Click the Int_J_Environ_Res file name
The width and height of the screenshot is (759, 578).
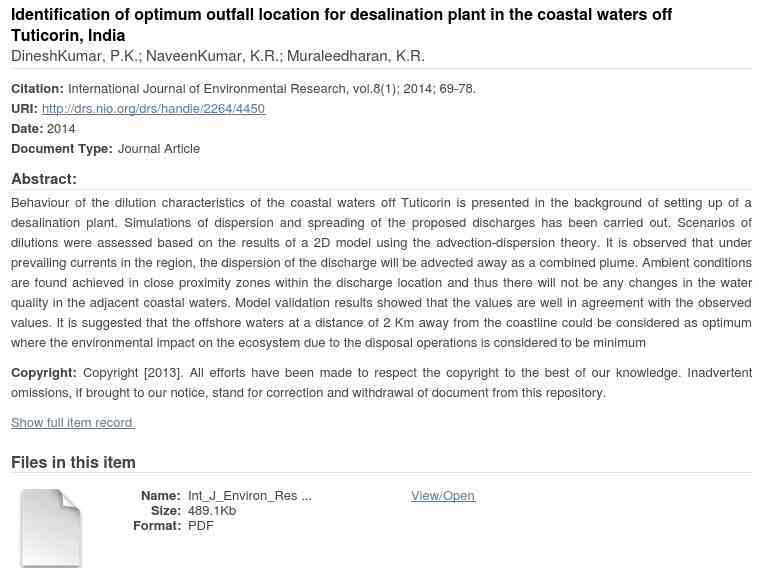coord(249,496)
